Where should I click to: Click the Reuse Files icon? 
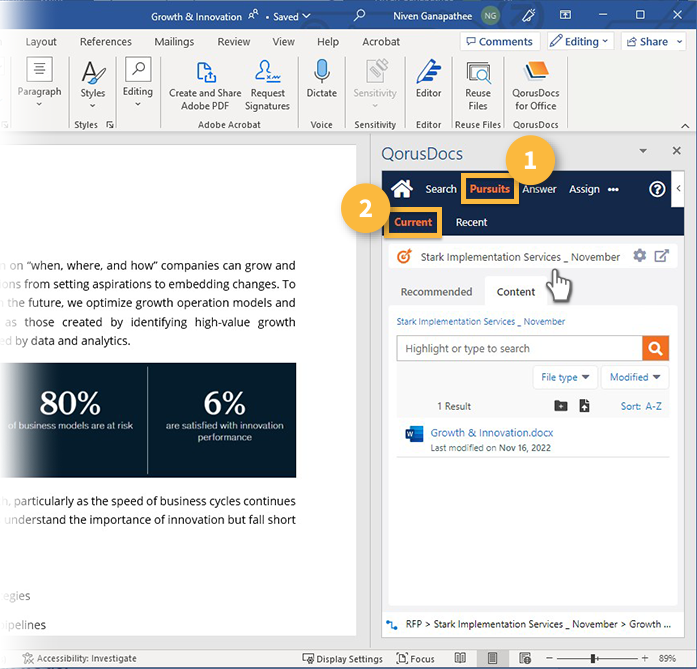pos(478,72)
